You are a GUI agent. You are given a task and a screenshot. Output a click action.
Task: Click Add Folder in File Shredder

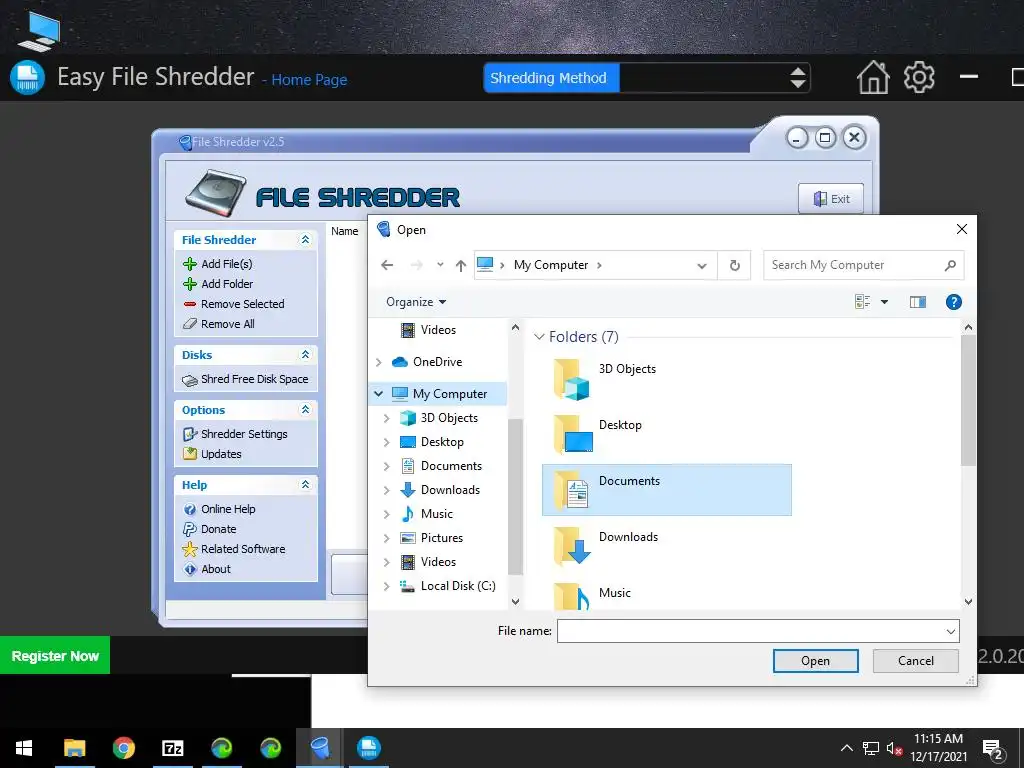pos(227,284)
